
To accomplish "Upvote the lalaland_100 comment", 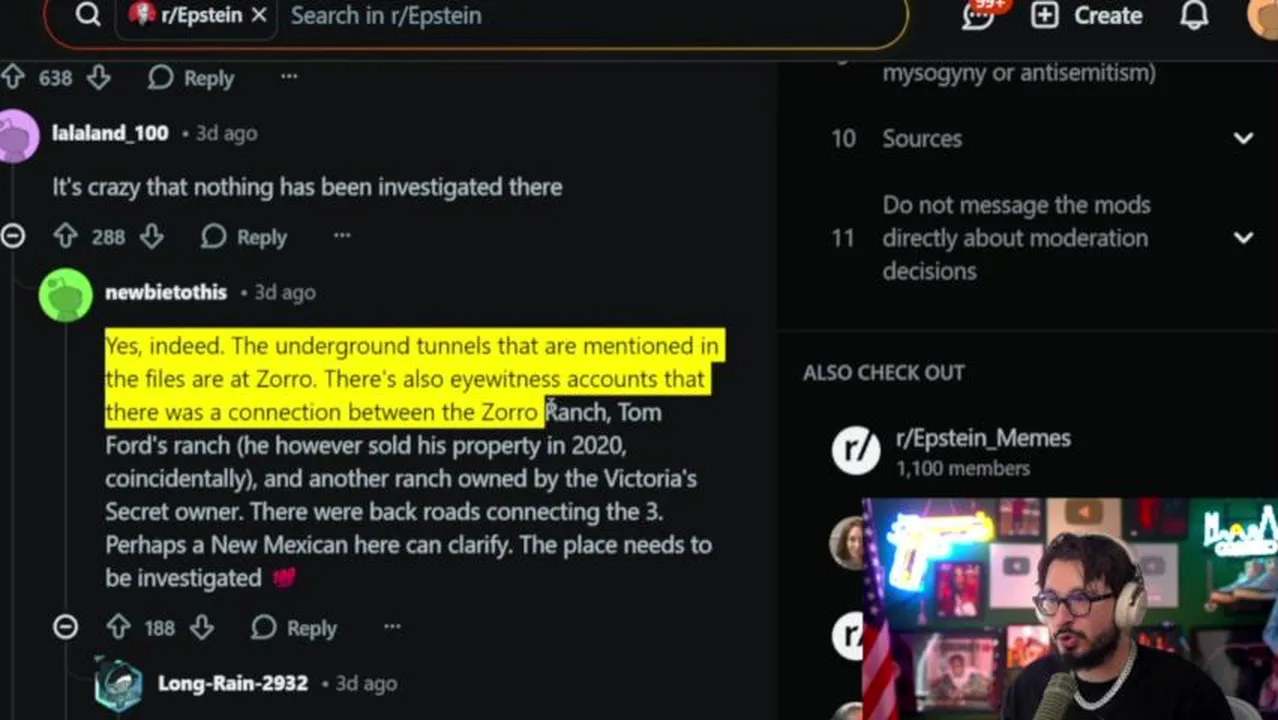I will [65, 236].
